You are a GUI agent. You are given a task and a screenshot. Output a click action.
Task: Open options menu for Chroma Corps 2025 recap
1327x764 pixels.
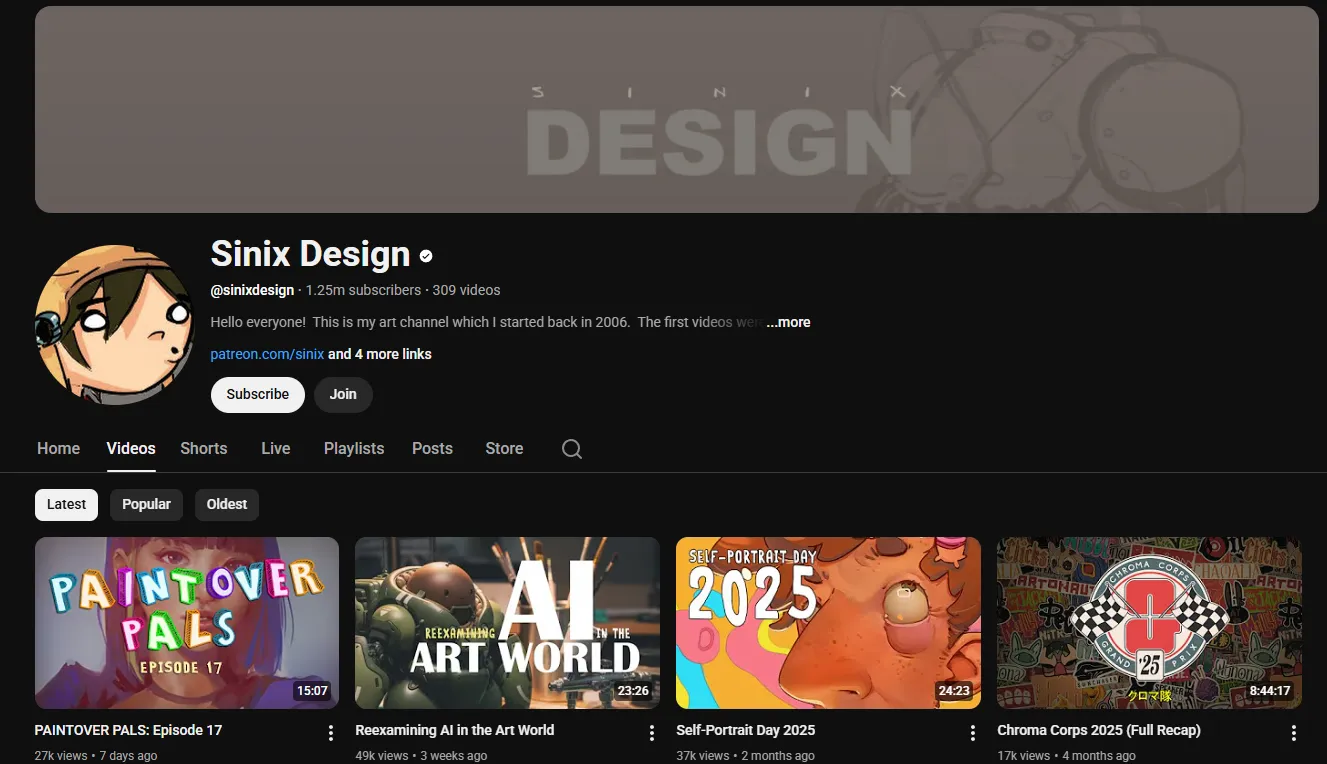pos(1293,732)
